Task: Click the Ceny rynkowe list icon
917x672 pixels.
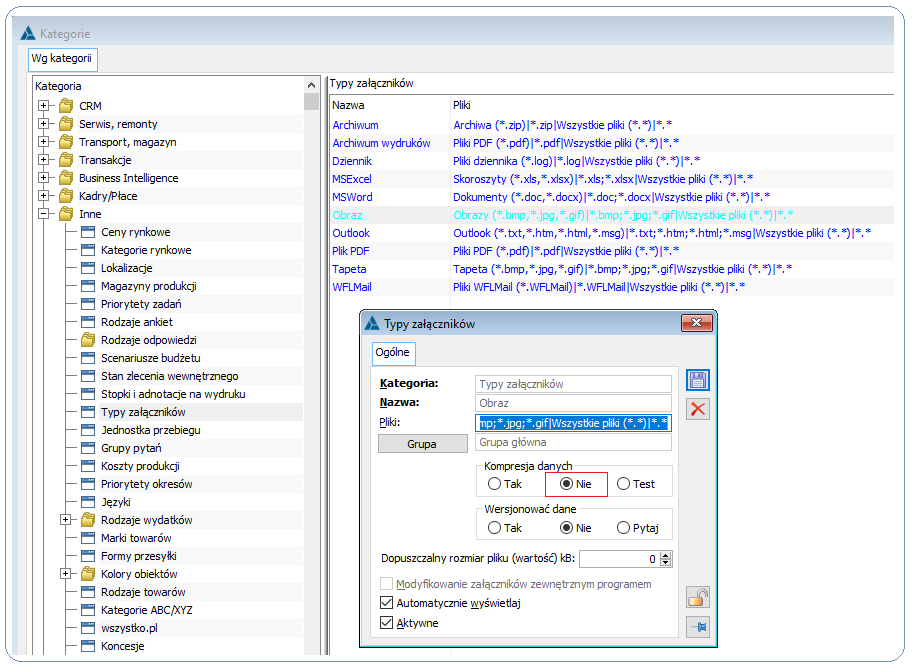Action: point(88,232)
